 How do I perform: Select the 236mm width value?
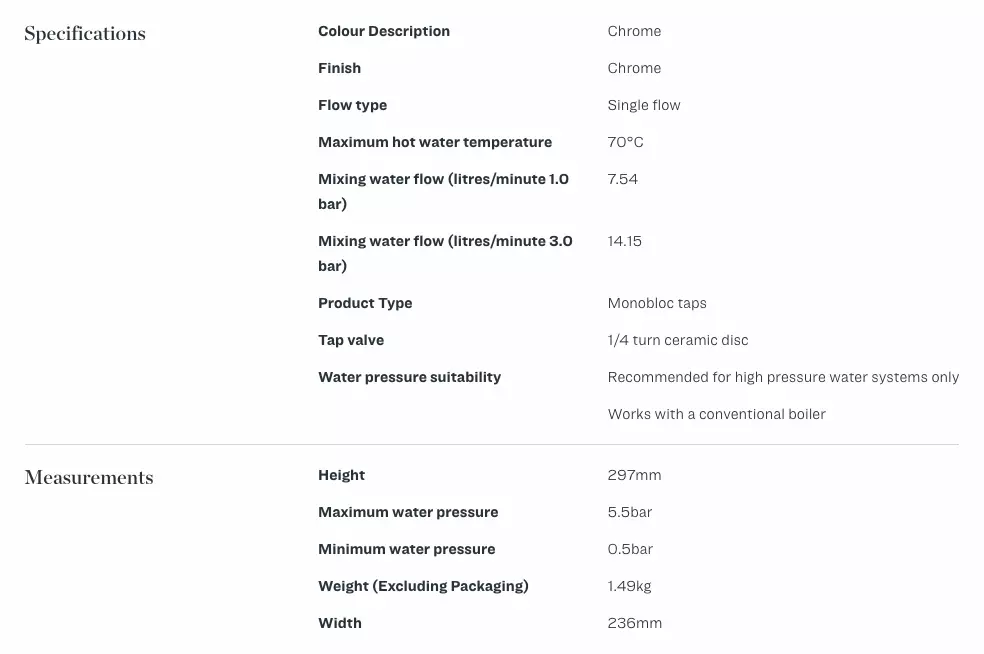[x=634, y=624]
